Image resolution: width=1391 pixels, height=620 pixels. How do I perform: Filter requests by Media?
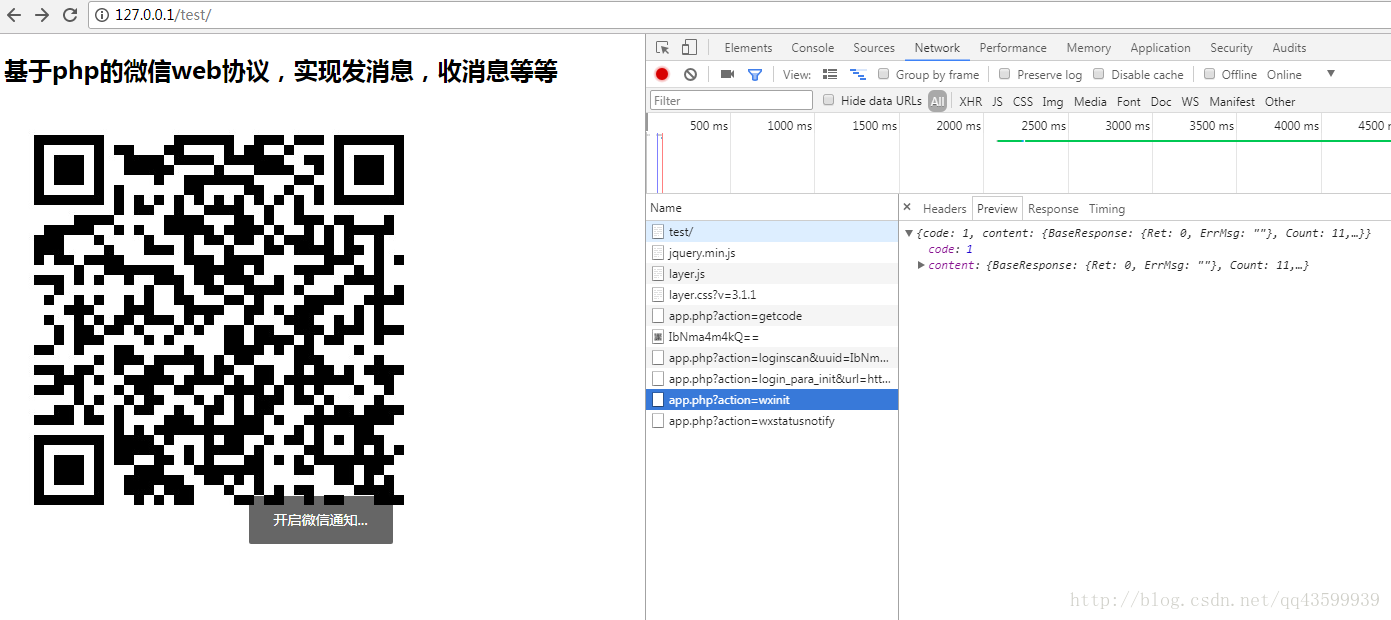click(1090, 101)
